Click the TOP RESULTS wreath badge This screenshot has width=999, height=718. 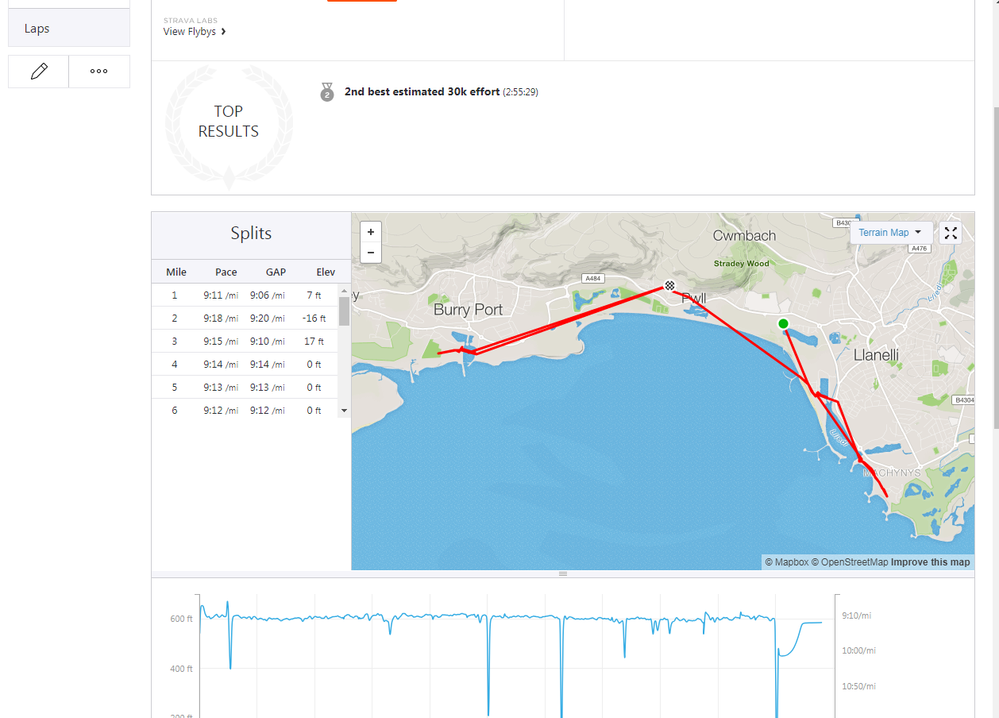click(228, 126)
